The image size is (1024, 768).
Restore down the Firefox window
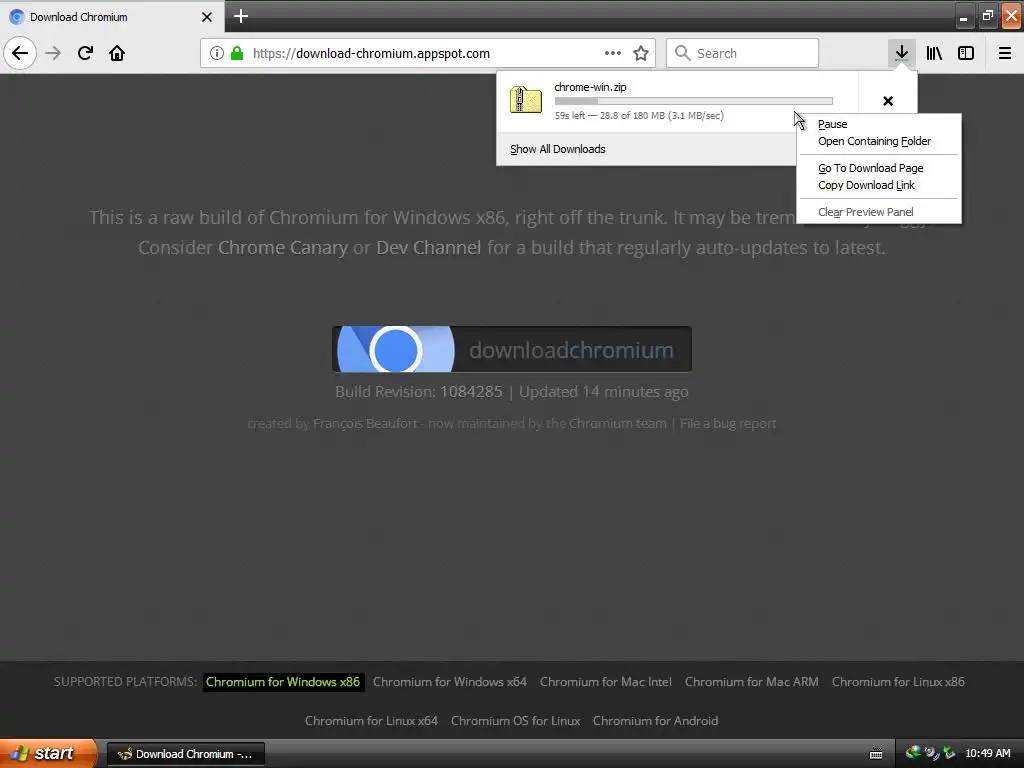(x=987, y=17)
